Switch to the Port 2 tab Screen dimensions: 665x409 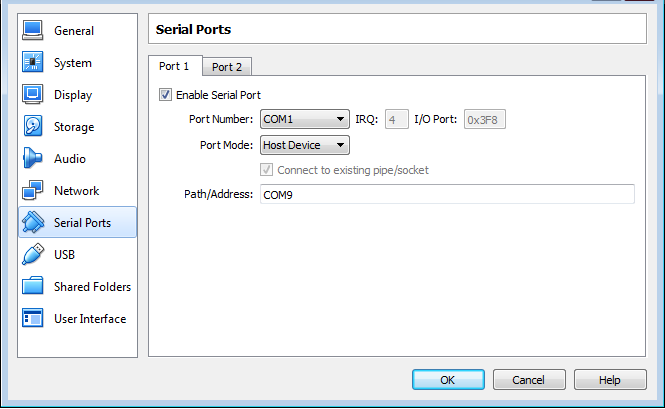pos(227,67)
